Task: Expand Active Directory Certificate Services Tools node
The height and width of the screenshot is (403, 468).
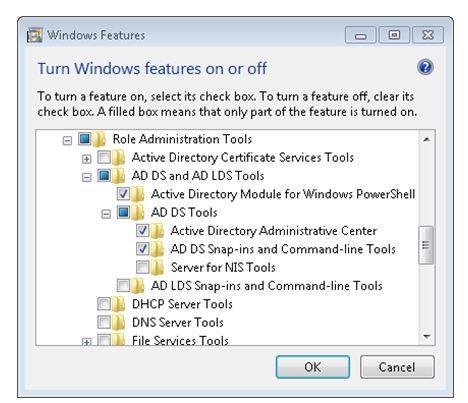Action: 87,159
